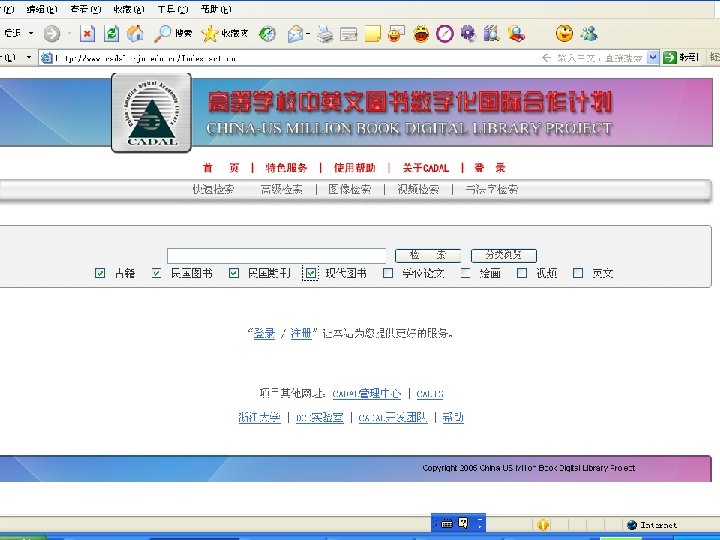Click the purple circle compass toolbar icon
Screen dimensions: 720x540
[x=444, y=34]
